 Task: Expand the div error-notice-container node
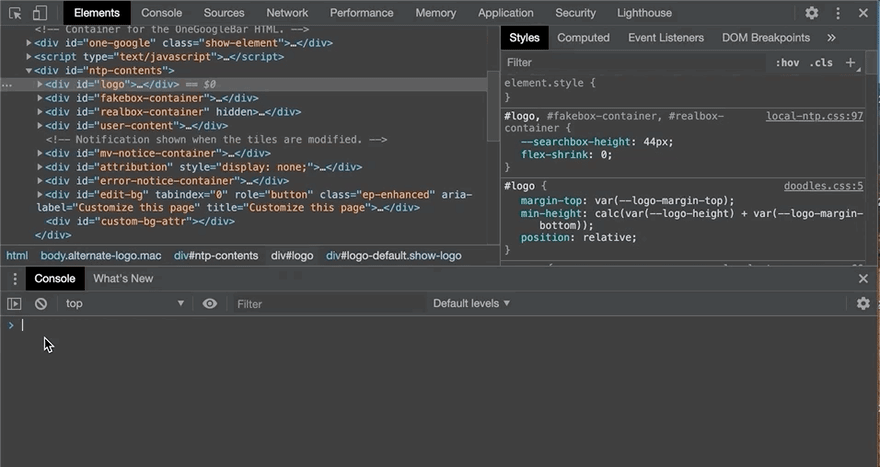40,181
